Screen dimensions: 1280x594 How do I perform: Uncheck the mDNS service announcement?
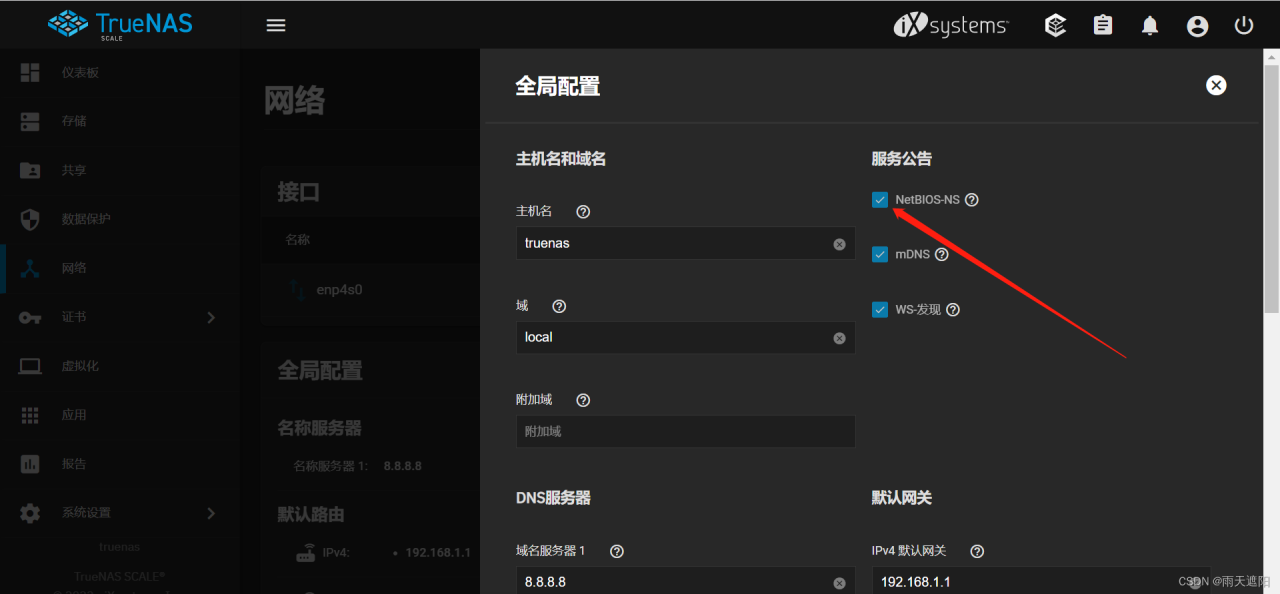click(879, 254)
